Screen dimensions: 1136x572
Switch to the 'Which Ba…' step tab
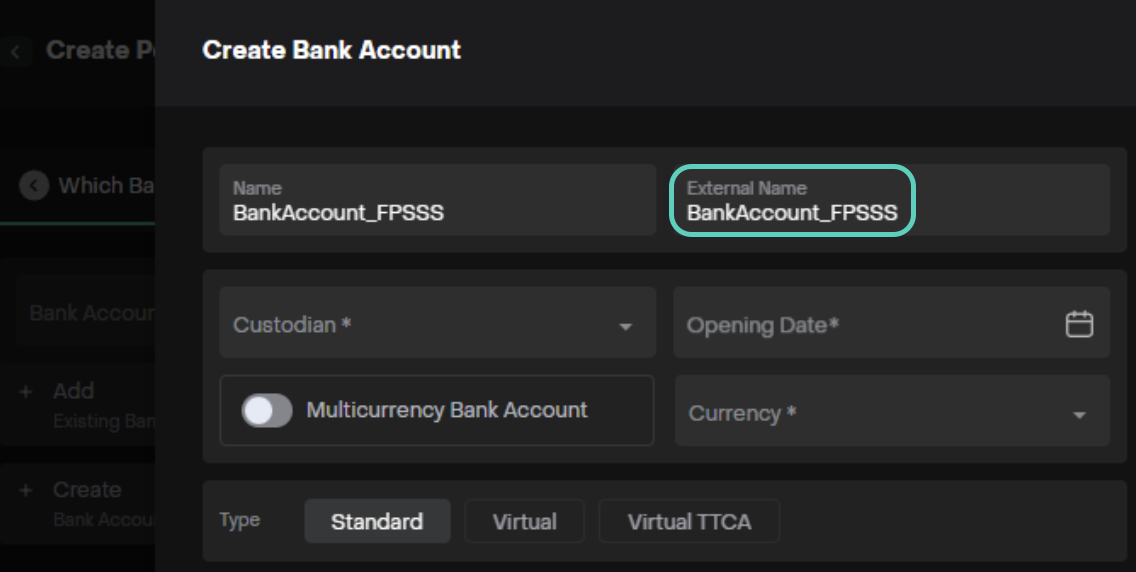click(x=100, y=186)
